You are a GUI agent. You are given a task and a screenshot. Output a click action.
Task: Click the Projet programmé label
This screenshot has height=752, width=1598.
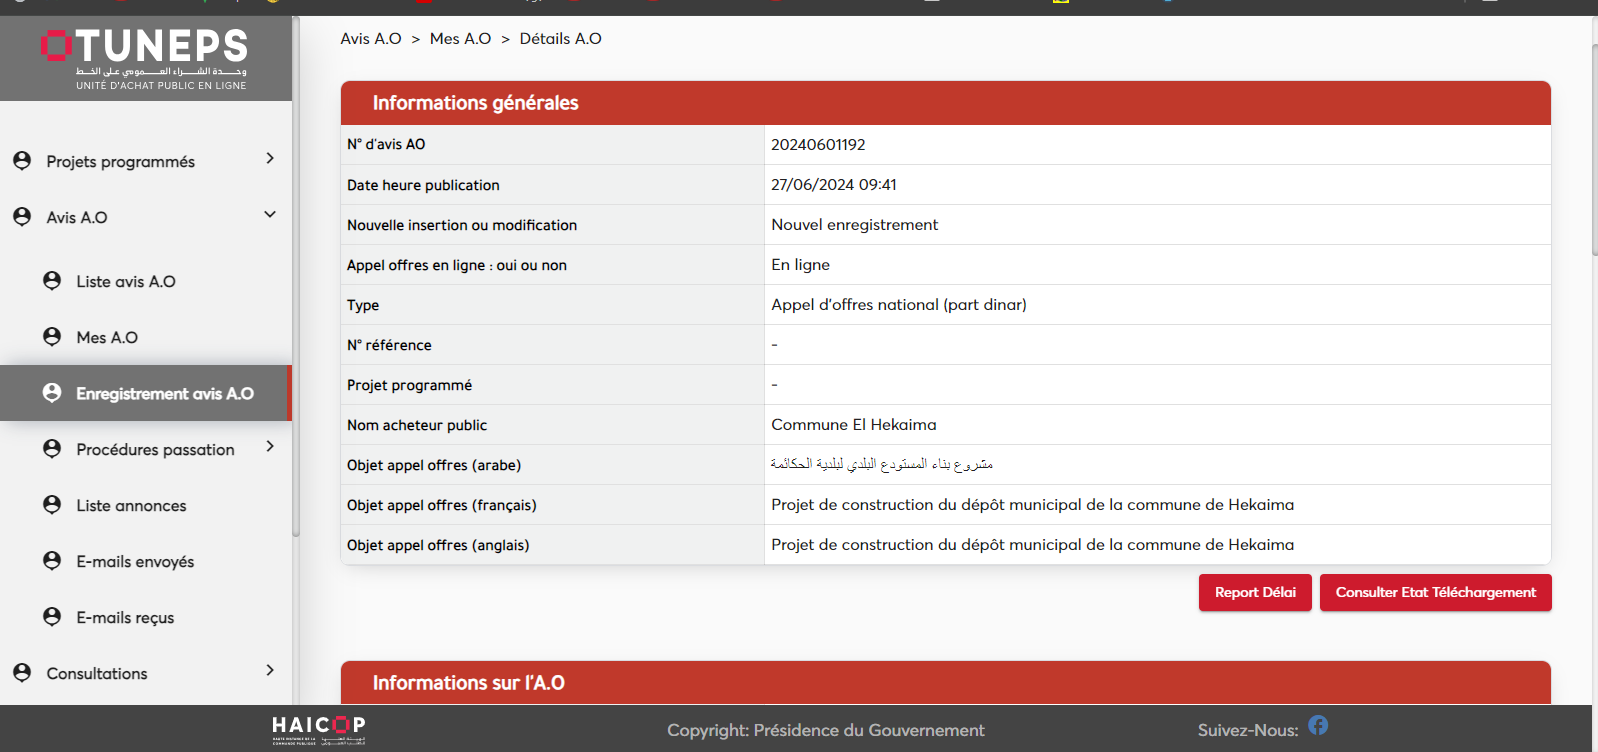tap(409, 385)
